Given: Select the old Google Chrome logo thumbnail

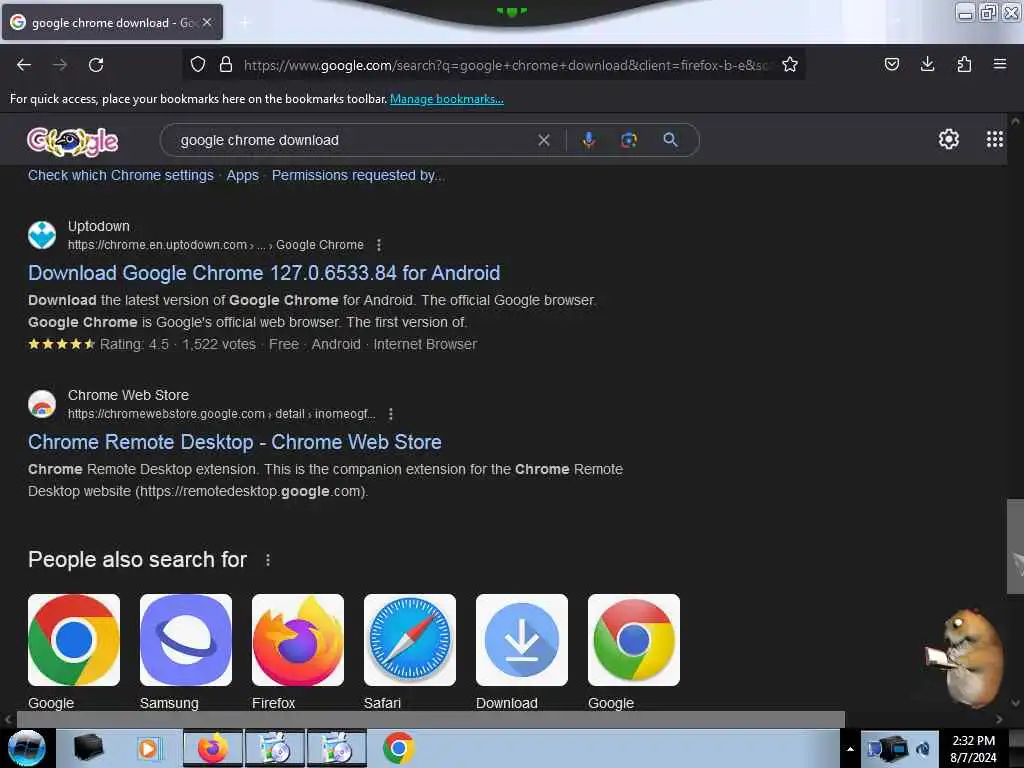Looking at the screenshot, I should [634, 640].
